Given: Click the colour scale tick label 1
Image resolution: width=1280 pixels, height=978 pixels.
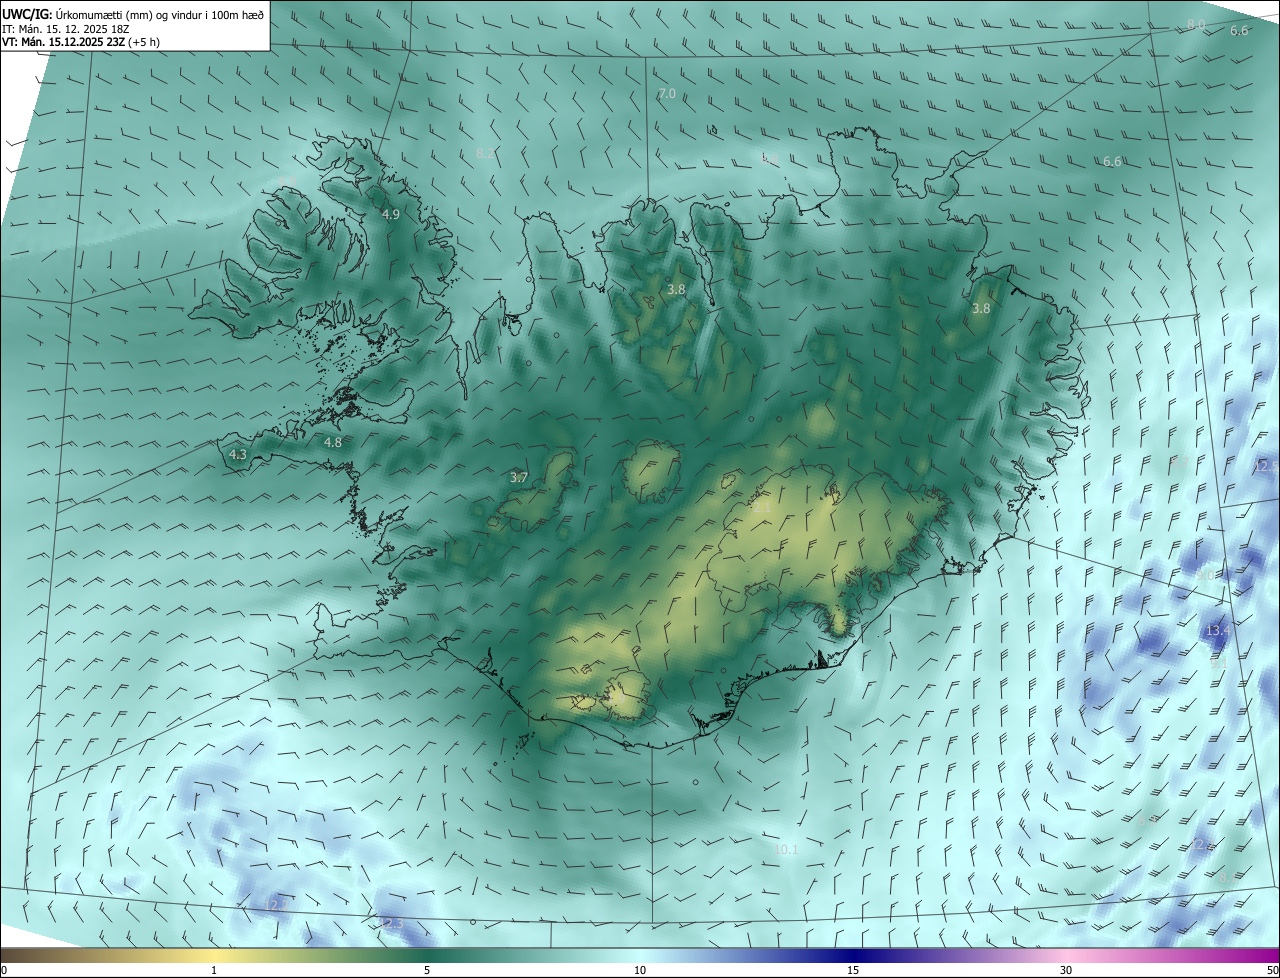Looking at the screenshot, I should pos(214,970).
